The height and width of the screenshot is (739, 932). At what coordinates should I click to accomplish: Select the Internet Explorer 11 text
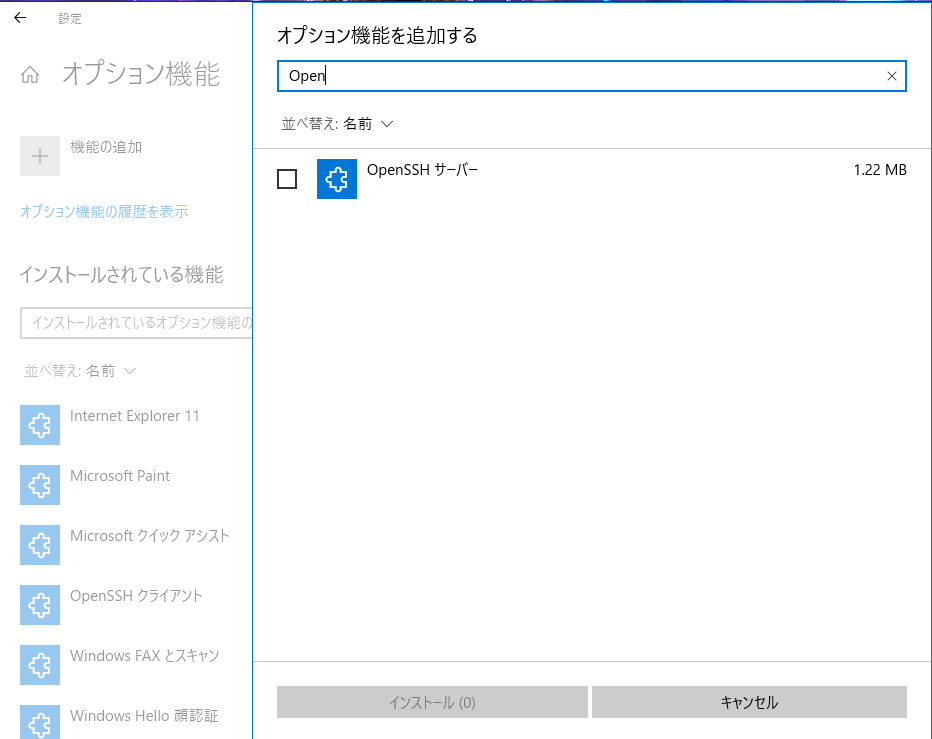(134, 416)
